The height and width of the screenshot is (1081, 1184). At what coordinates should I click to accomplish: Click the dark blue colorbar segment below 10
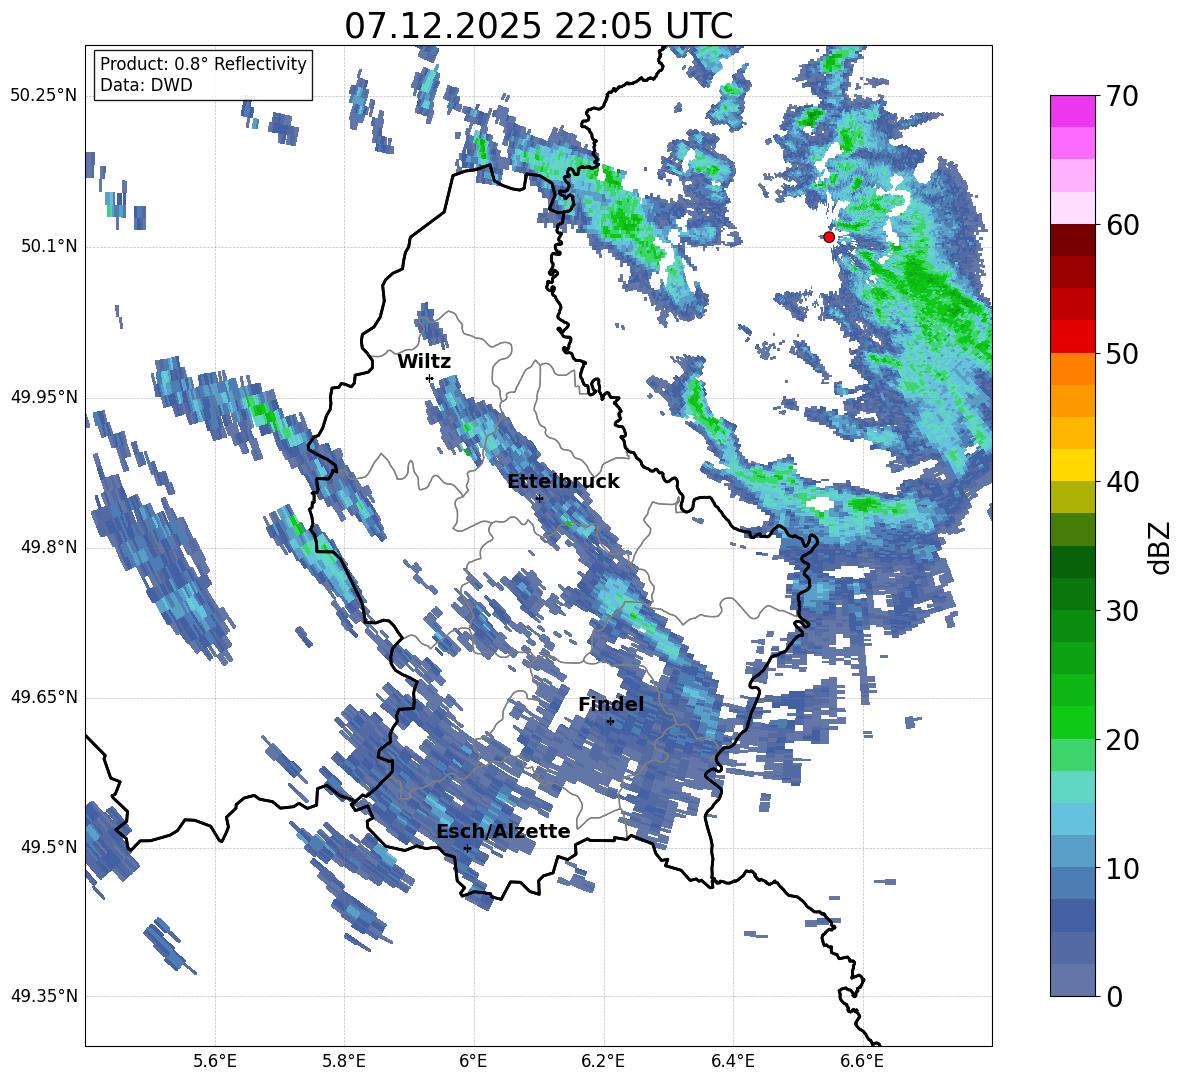point(1072,915)
